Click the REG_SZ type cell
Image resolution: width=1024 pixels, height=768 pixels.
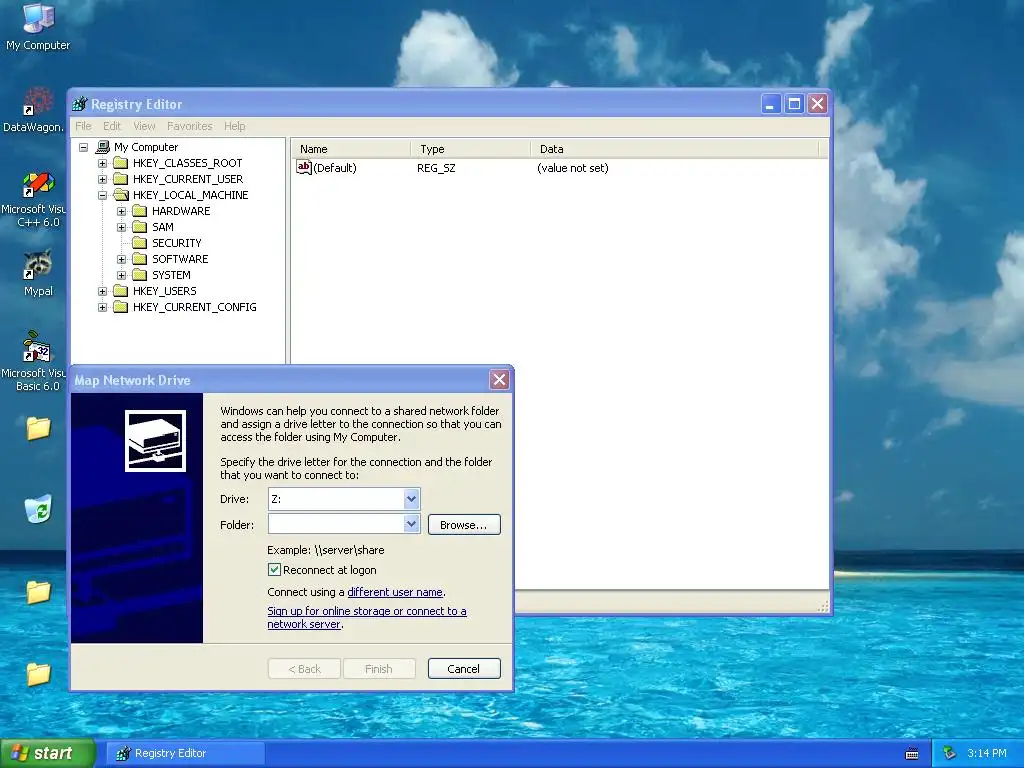436,168
